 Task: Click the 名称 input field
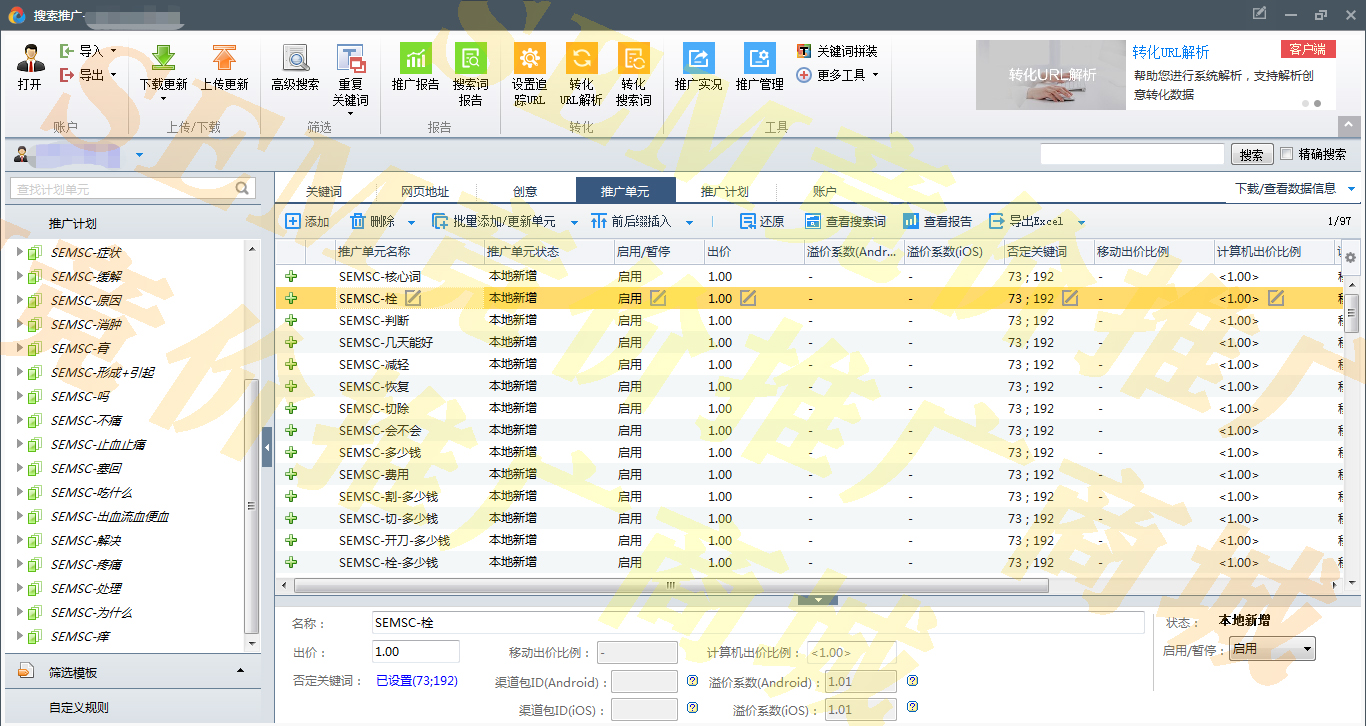click(x=757, y=623)
